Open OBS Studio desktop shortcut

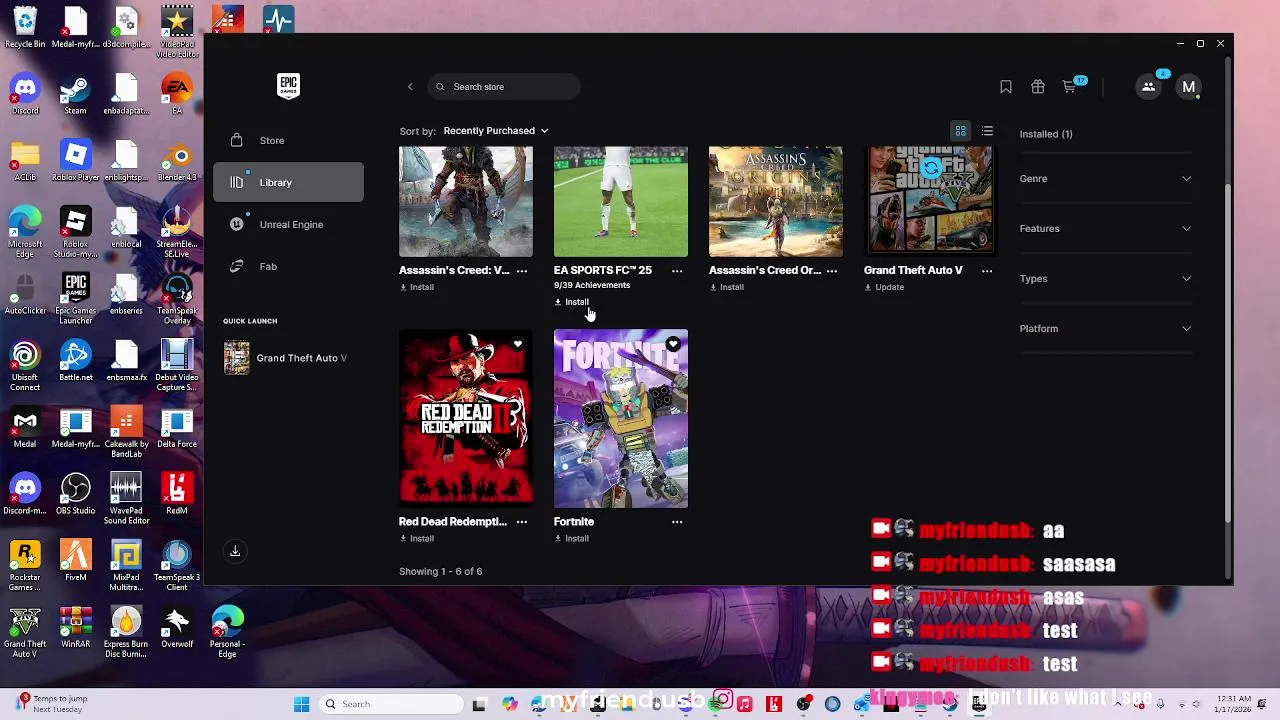point(75,495)
